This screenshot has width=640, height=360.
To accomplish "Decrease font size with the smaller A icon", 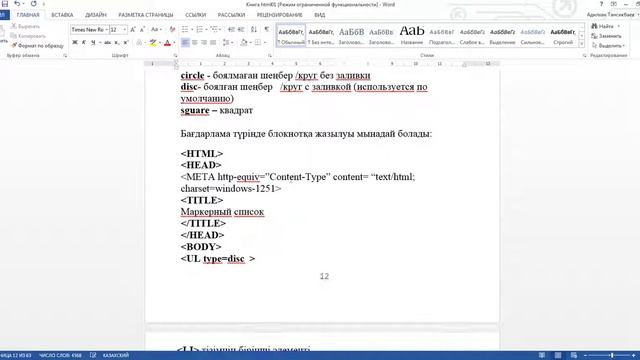I will click(142, 30).
